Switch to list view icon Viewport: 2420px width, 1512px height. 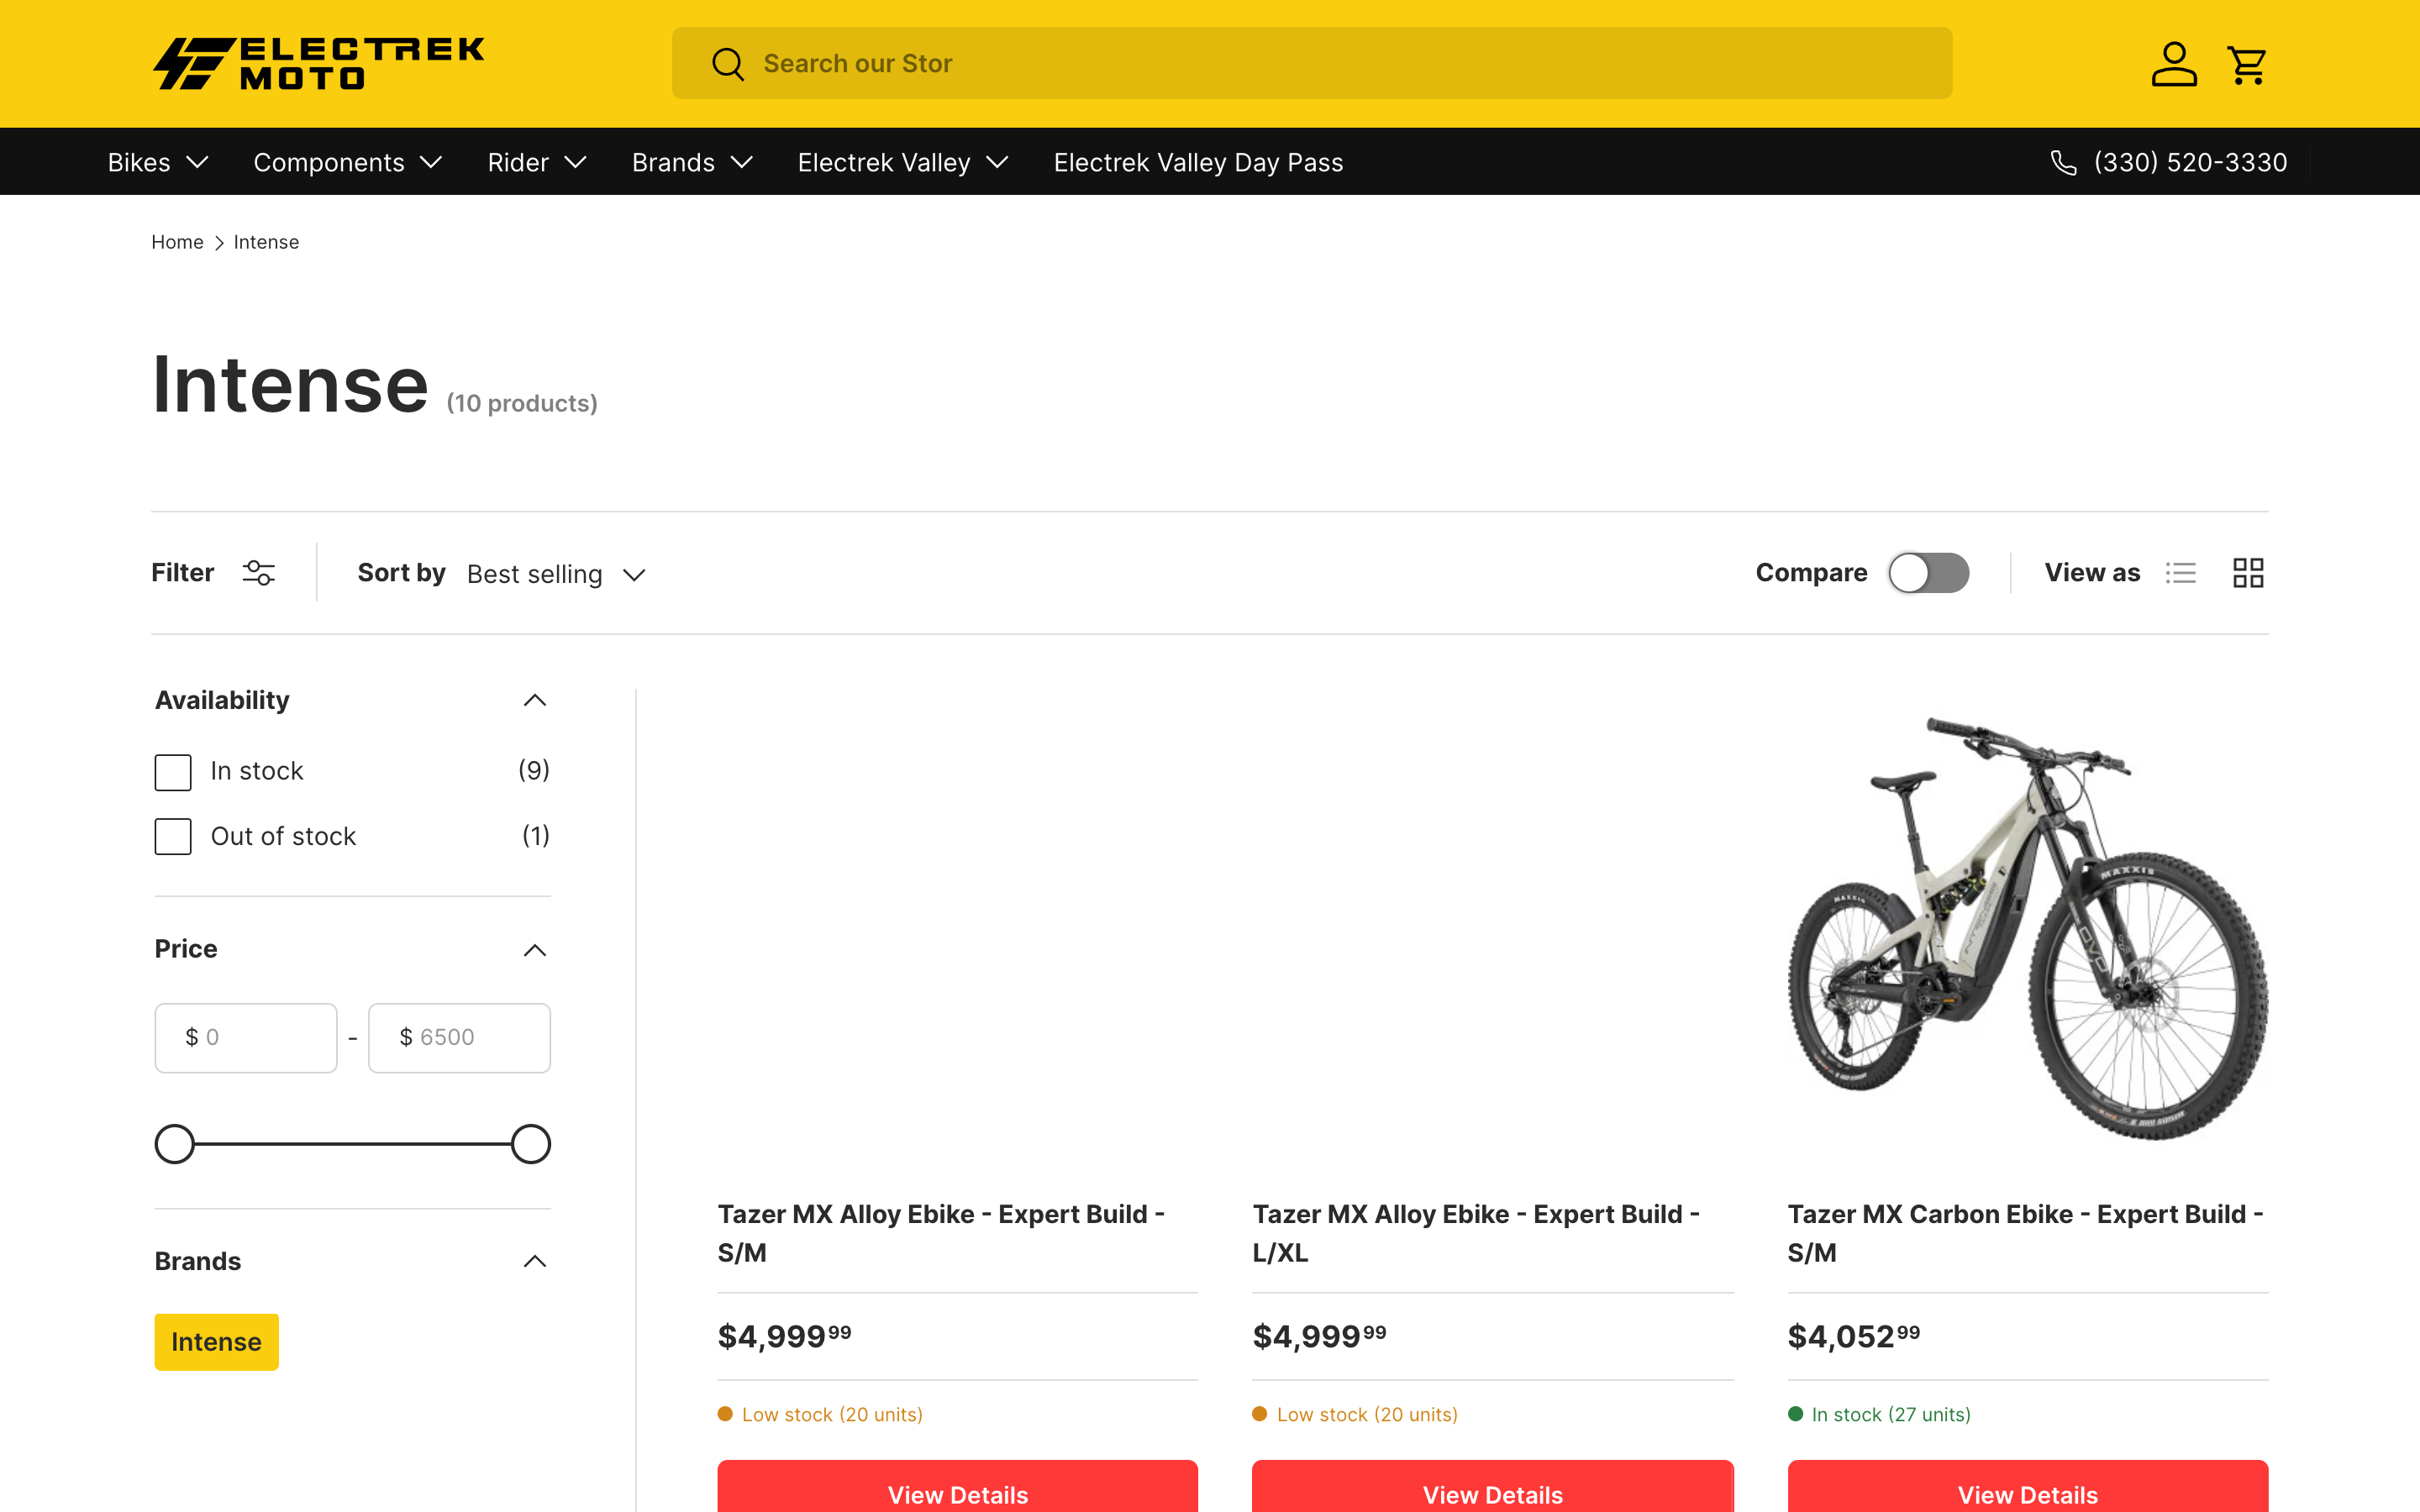pyautogui.click(x=2180, y=573)
